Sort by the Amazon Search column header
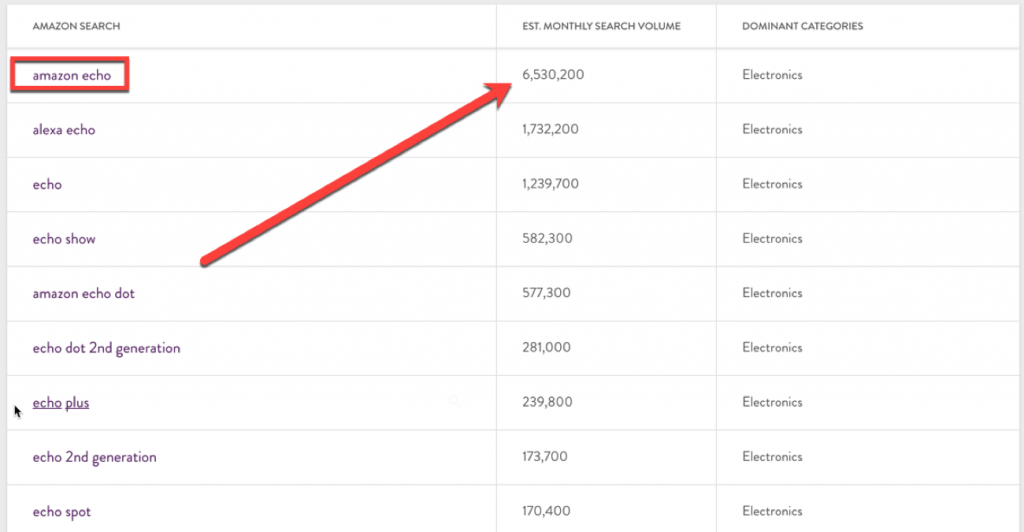The height and width of the screenshot is (532, 1024). (x=76, y=26)
